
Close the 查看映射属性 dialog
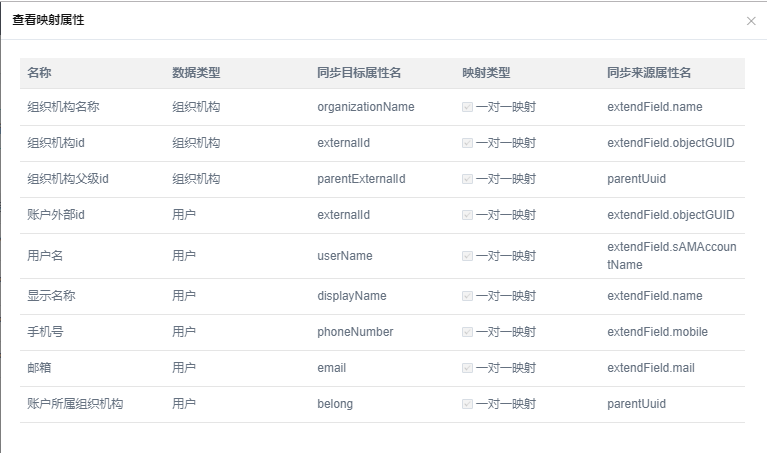pos(751,21)
